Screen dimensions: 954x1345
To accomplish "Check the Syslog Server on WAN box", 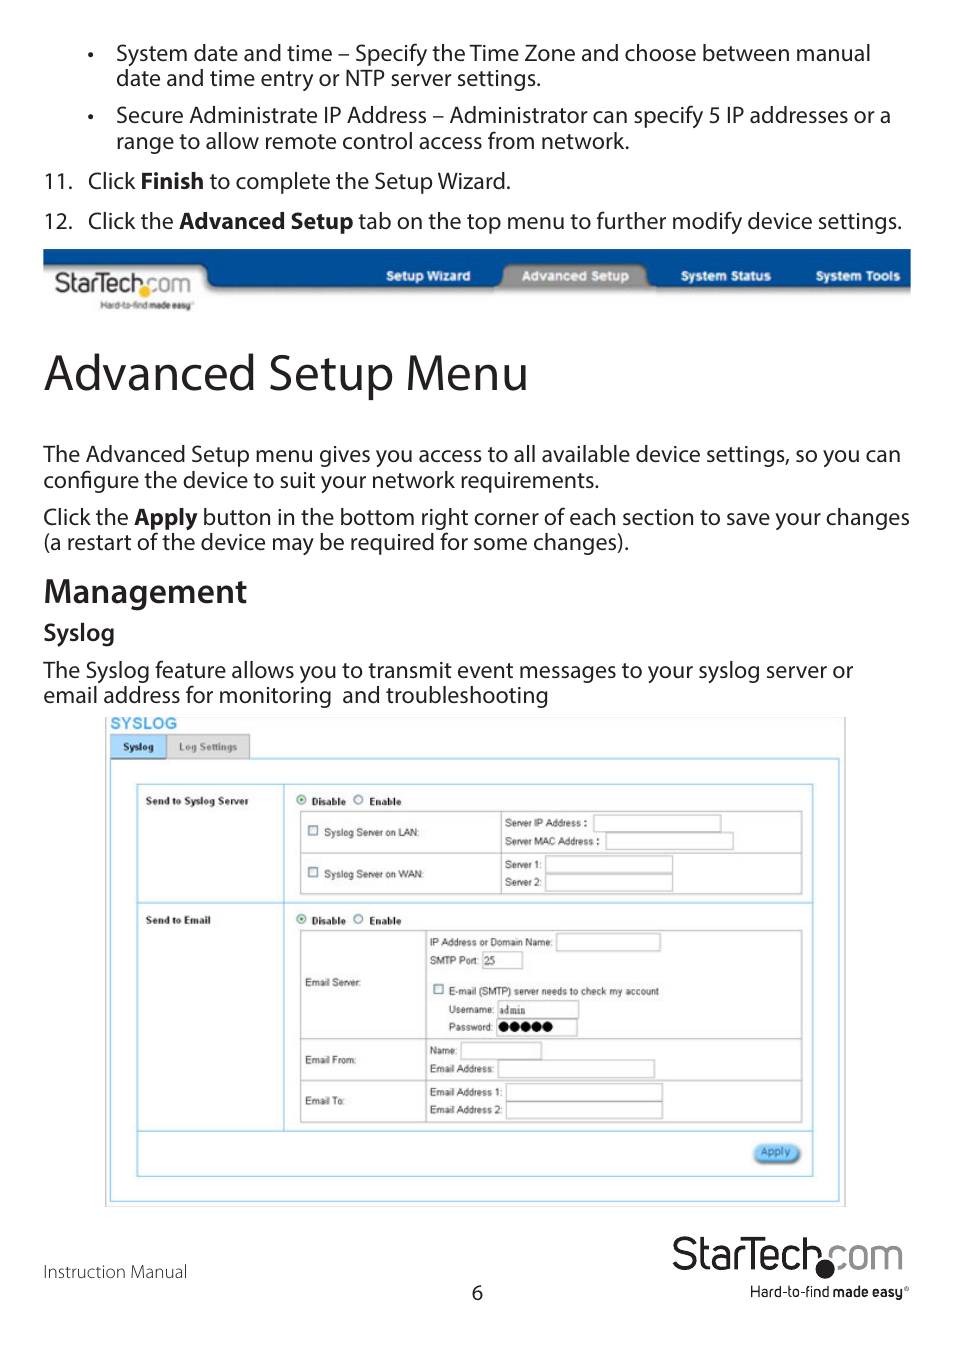I will [x=313, y=873].
